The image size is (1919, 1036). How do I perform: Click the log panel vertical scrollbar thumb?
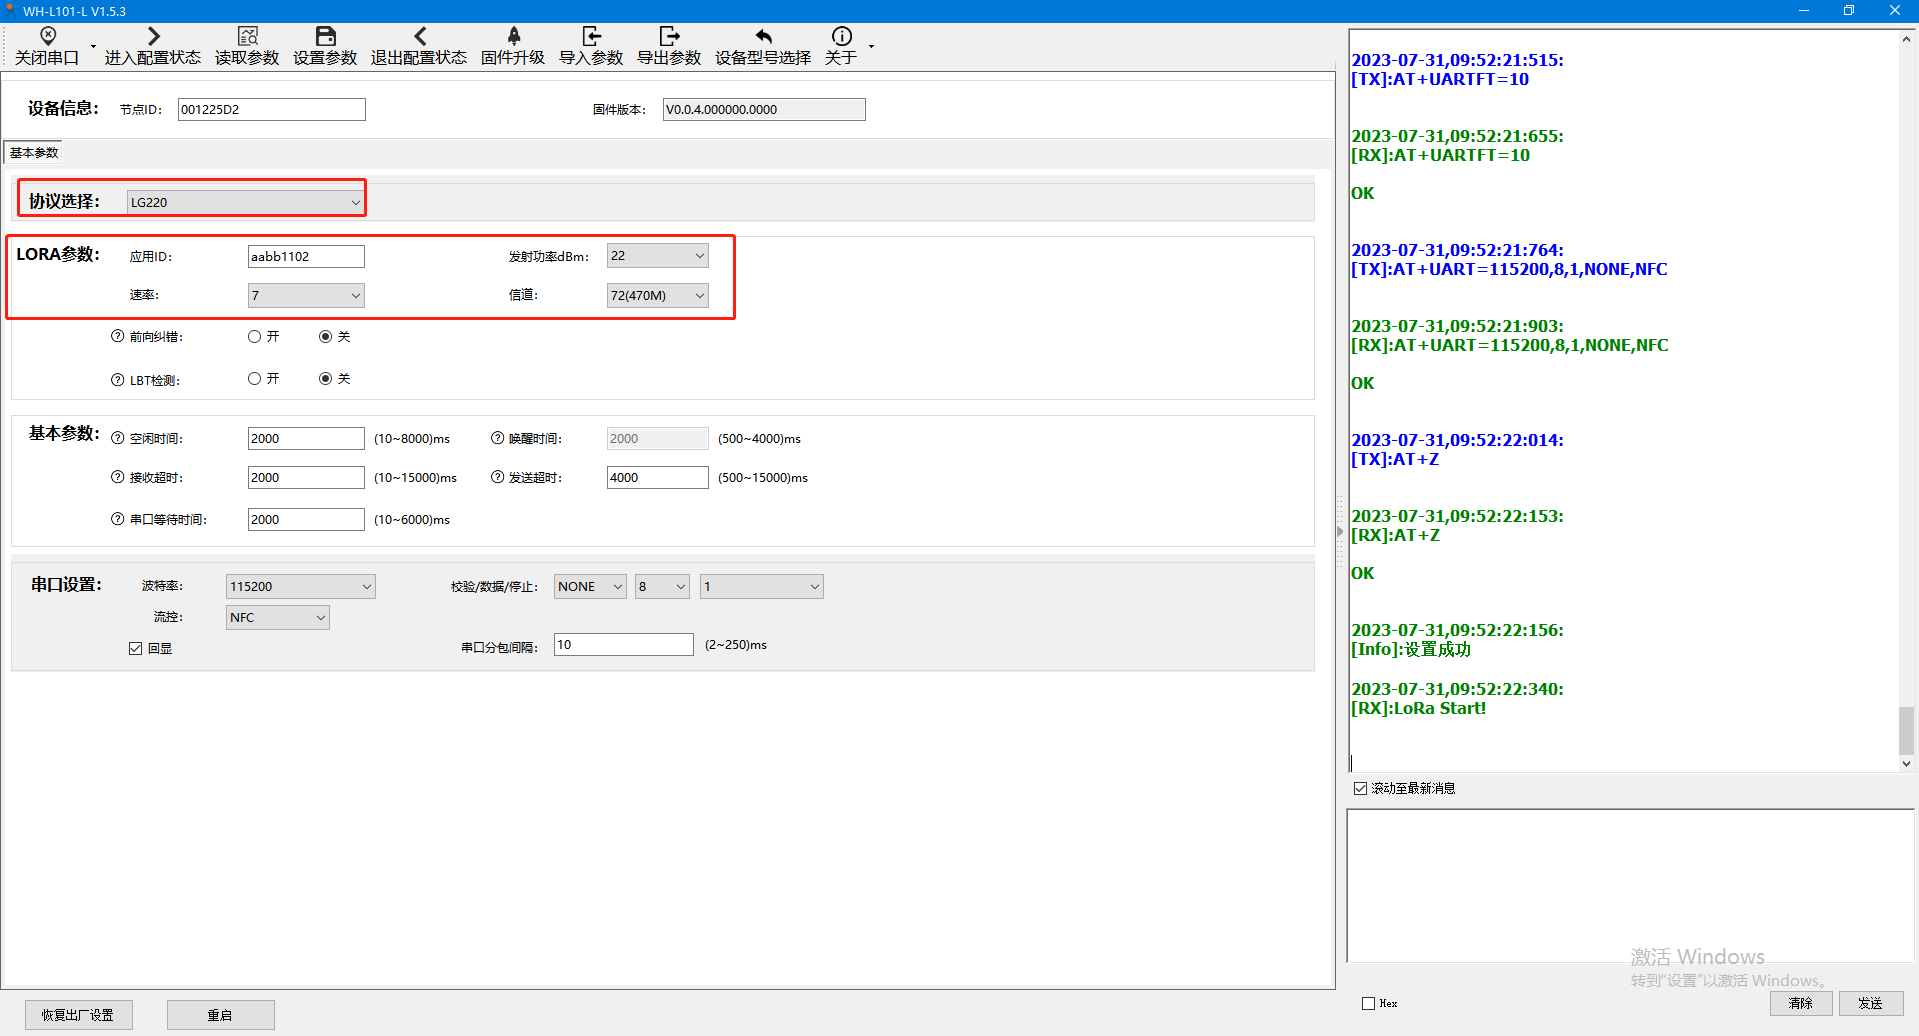click(1906, 730)
